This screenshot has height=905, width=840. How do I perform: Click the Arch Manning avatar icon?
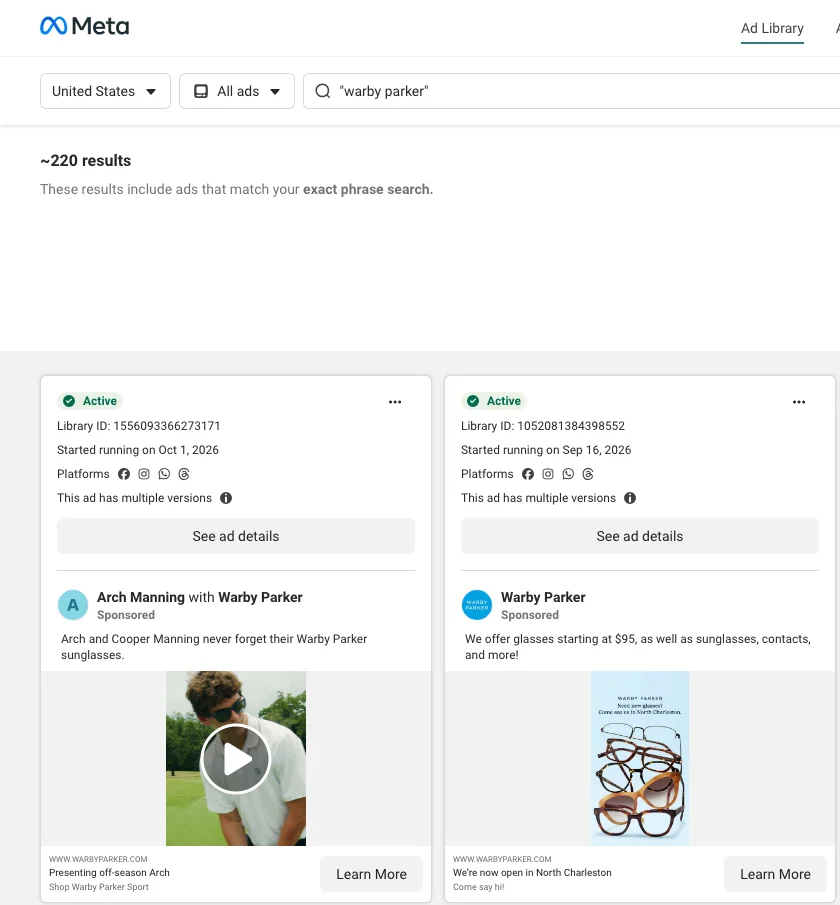pos(73,605)
